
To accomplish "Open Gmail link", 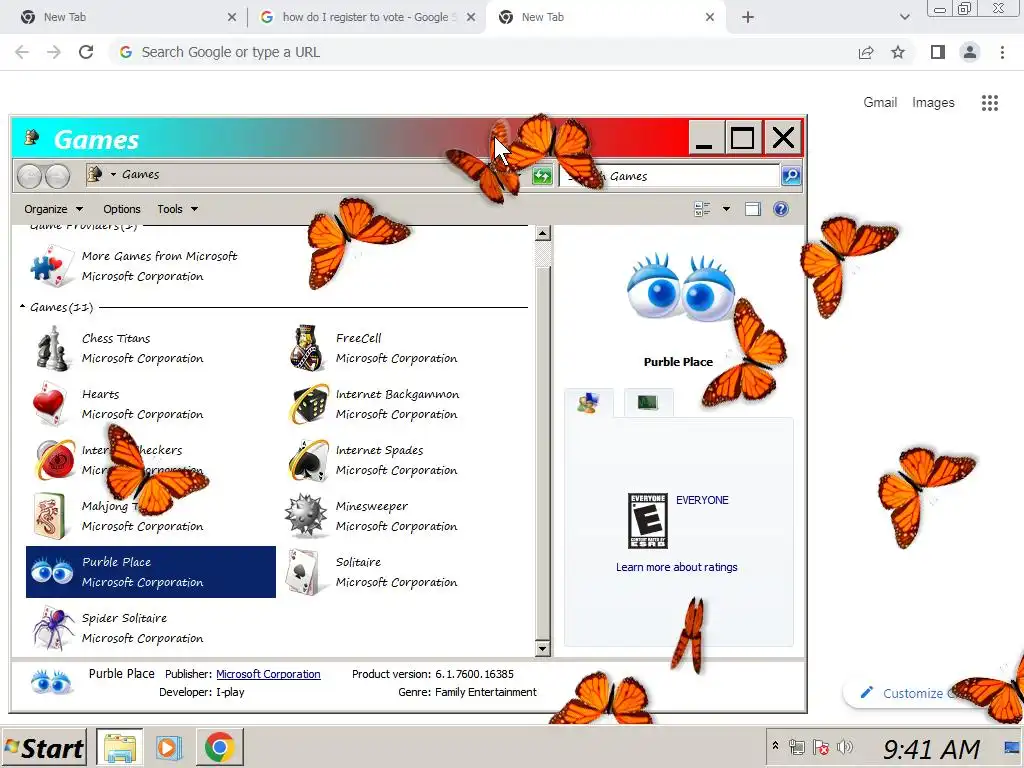I will coord(880,103).
